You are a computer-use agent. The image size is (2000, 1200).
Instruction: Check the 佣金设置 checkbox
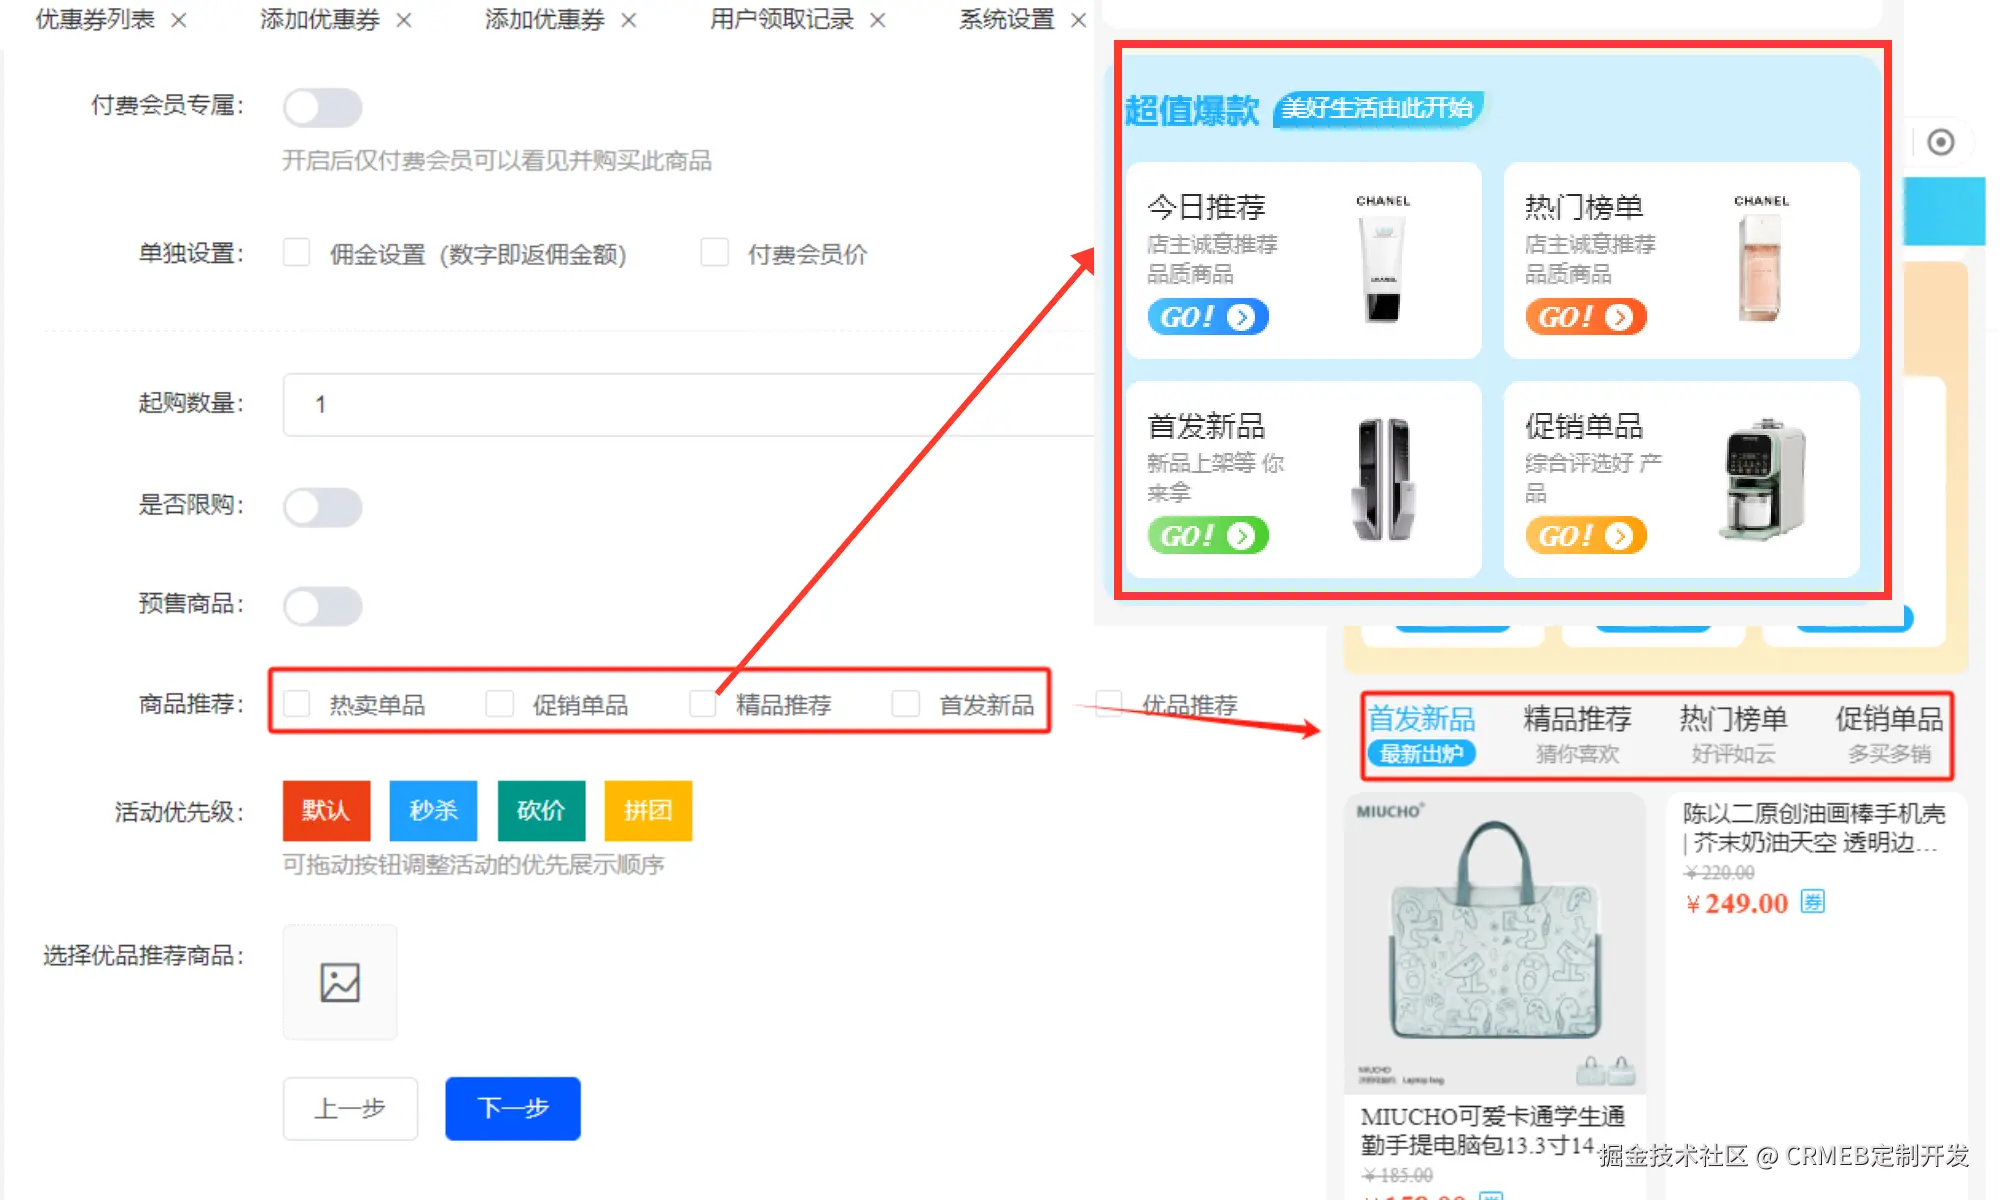pyautogui.click(x=297, y=253)
